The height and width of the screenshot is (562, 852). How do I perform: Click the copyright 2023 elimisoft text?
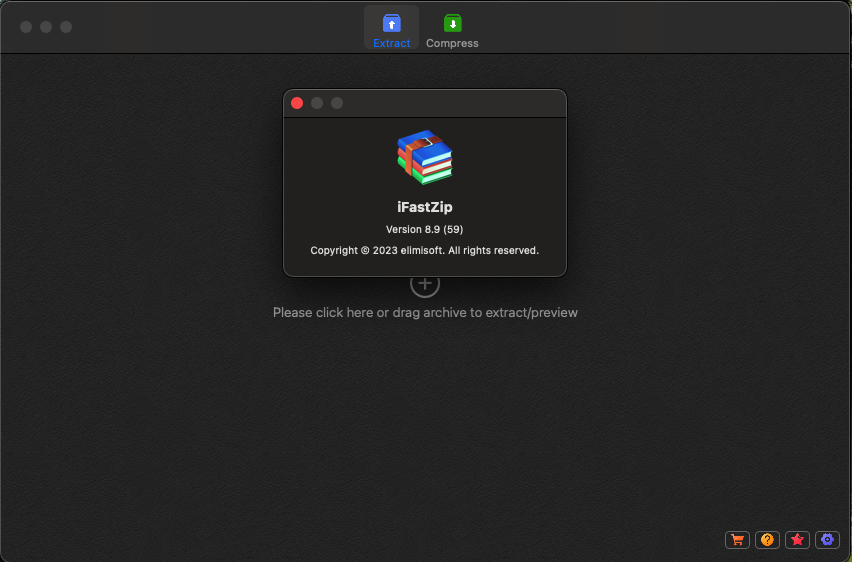coord(424,251)
